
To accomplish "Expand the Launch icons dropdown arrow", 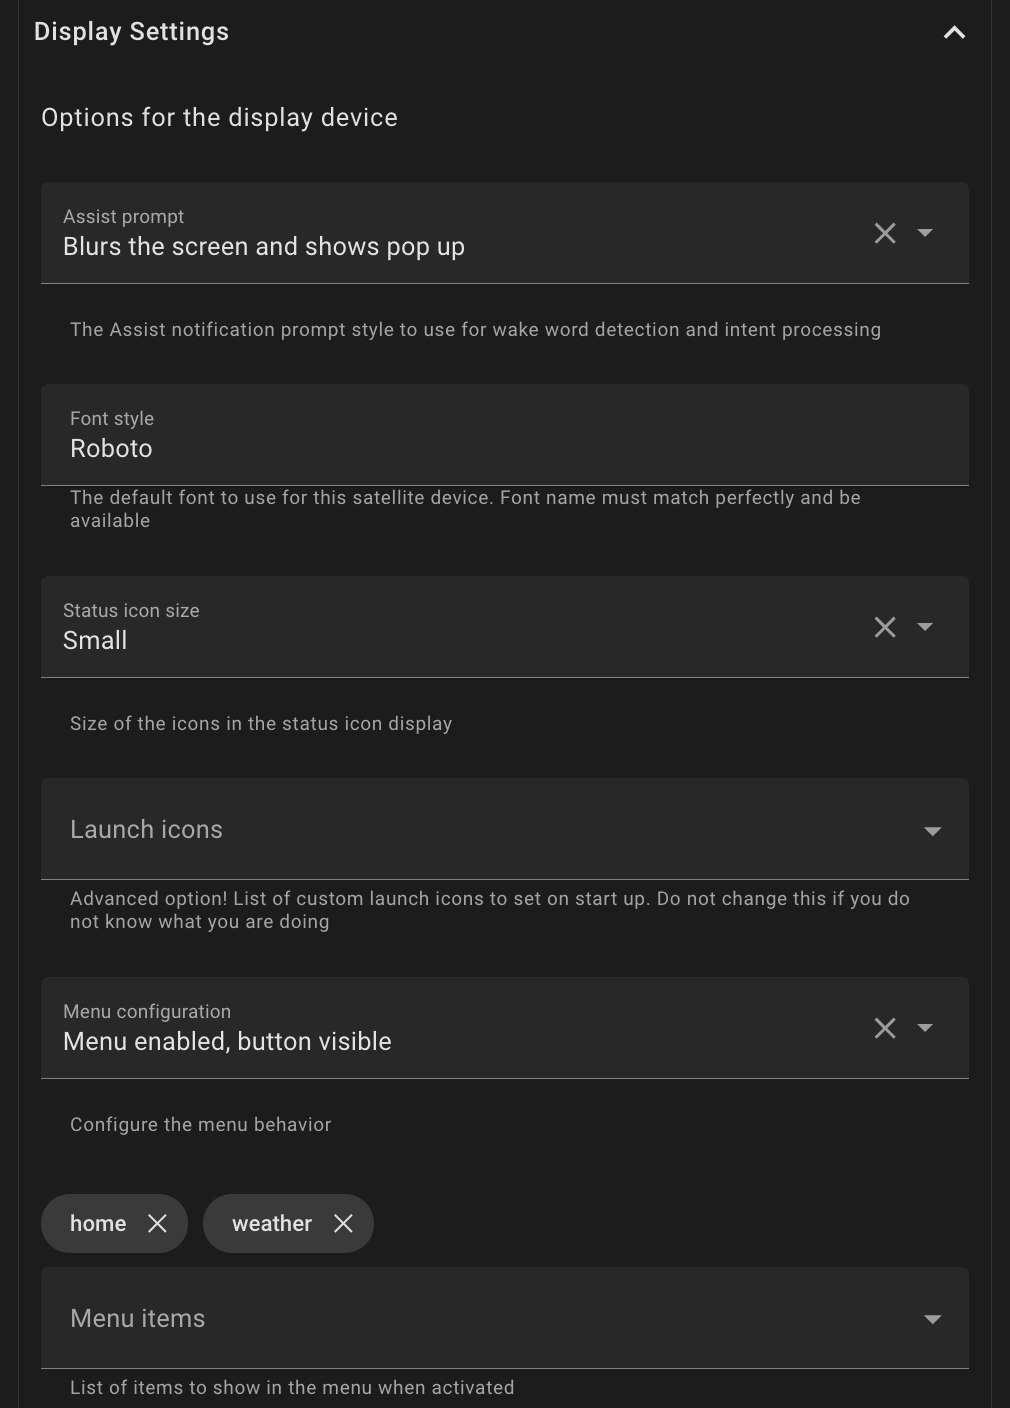I will click(x=932, y=831).
